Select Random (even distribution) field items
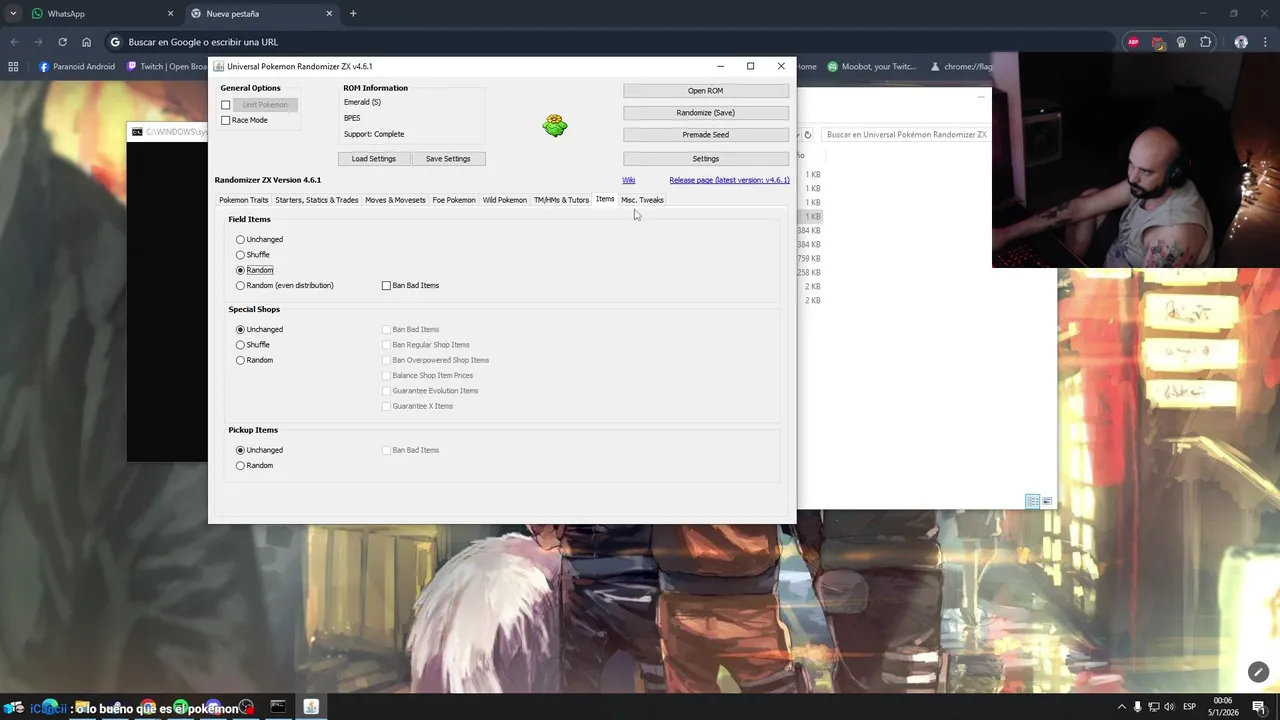 (285, 286)
